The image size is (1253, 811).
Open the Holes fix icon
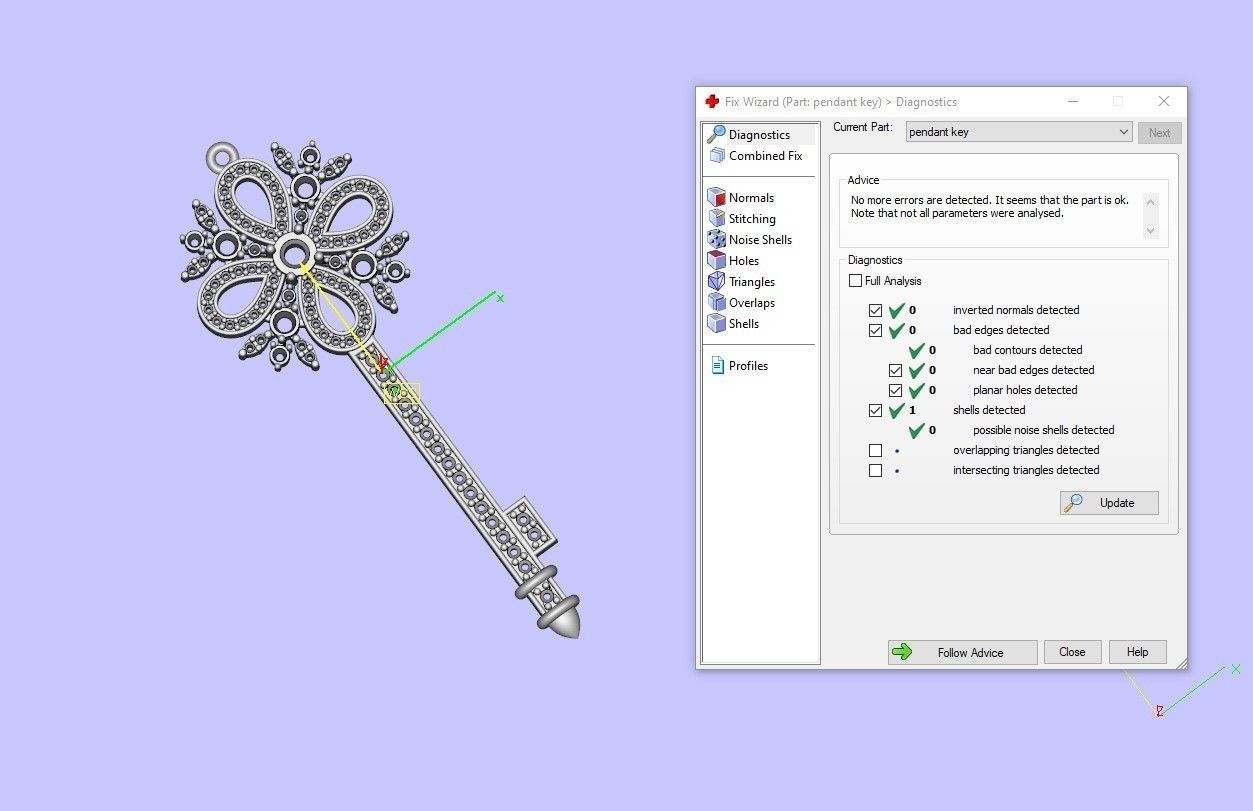click(716, 261)
